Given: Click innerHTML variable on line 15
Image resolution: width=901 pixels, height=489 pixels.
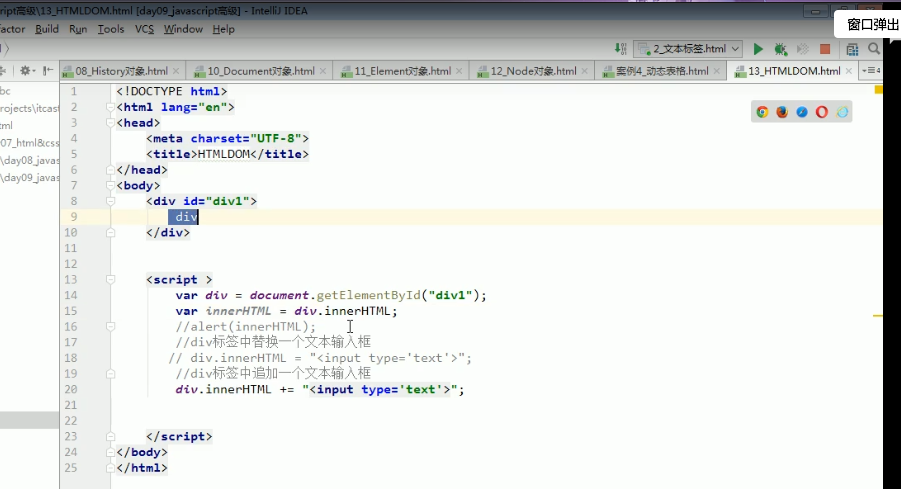Looking at the screenshot, I should tap(238, 311).
